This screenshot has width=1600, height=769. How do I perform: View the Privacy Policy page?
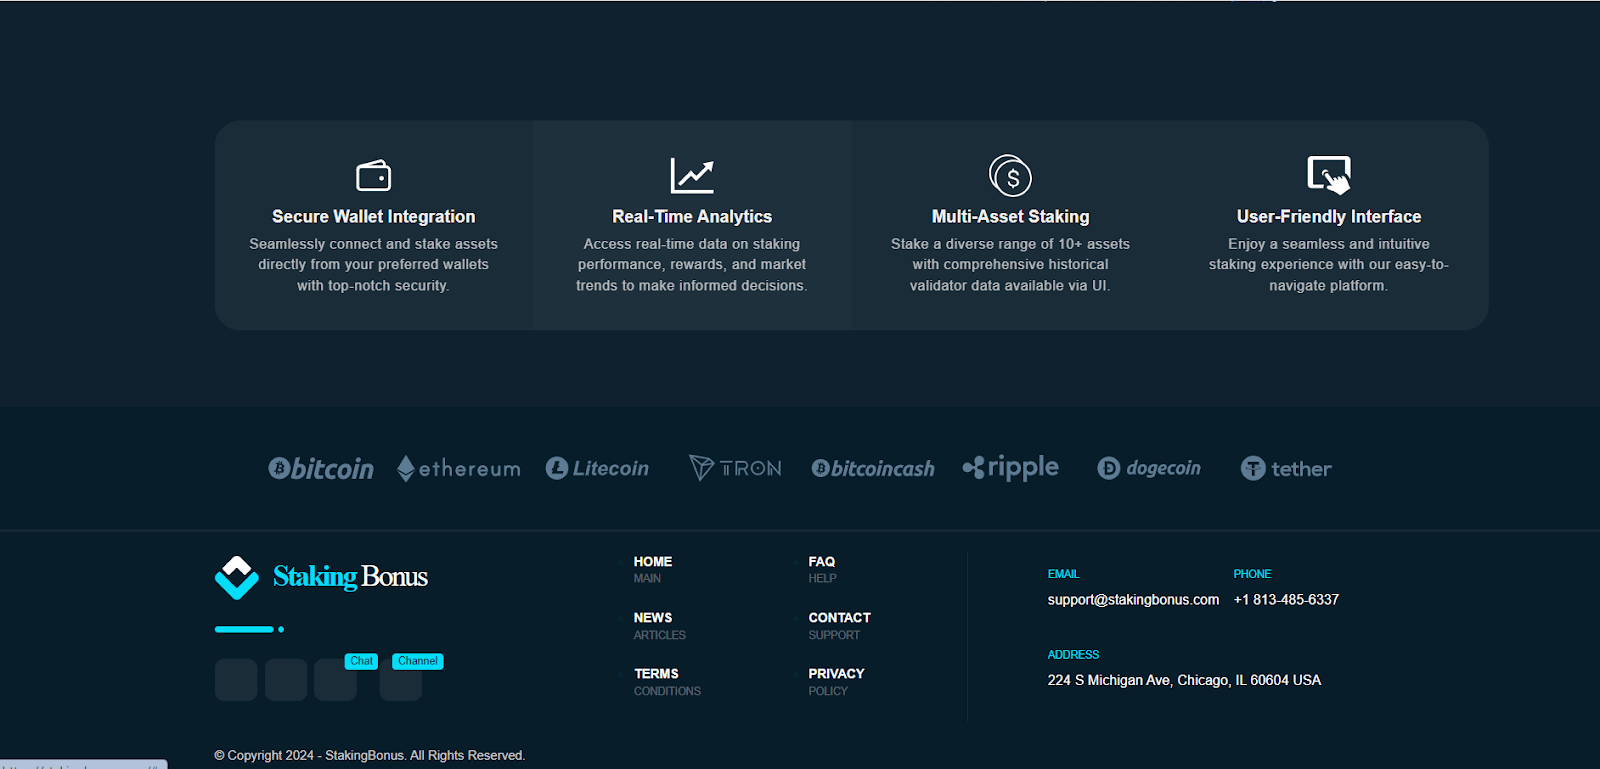(836, 674)
